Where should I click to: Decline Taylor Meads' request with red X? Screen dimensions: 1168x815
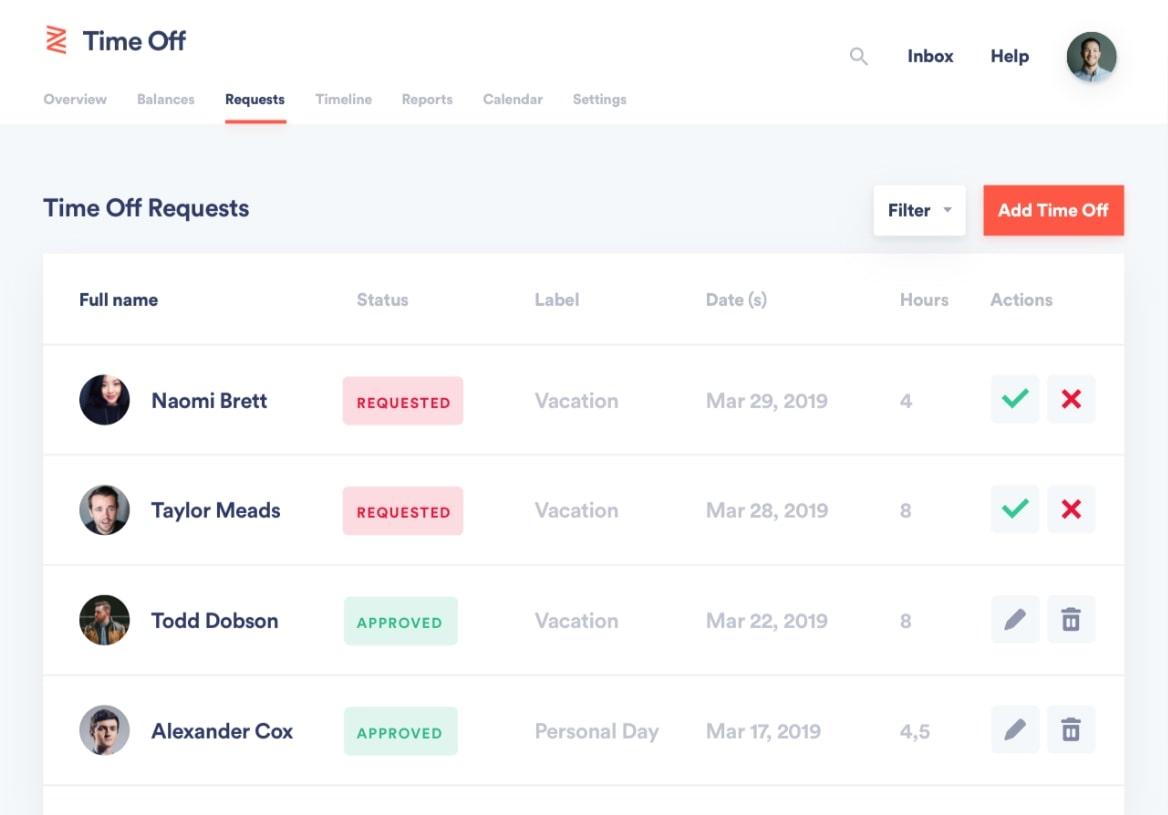click(1071, 510)
